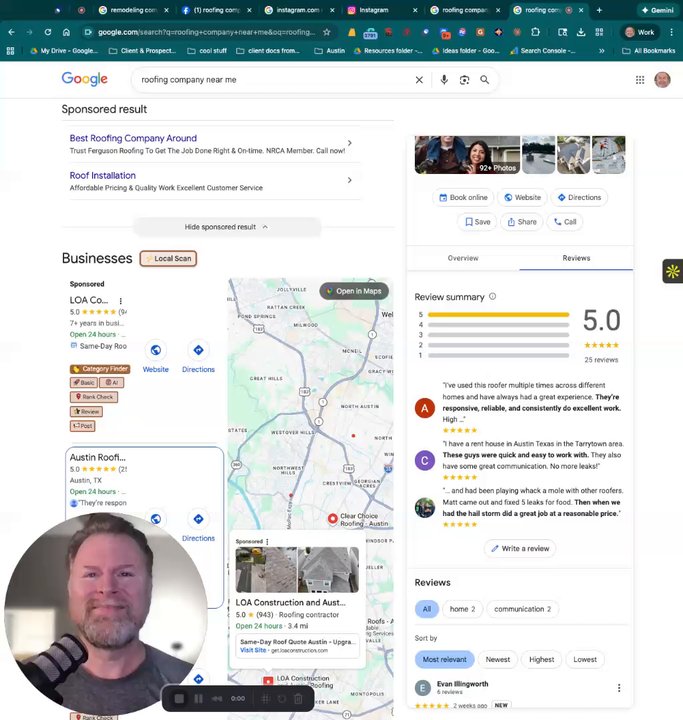683x720 pixels.
Task: Click Visit Site link on map card
Action: tap(253, 650)
